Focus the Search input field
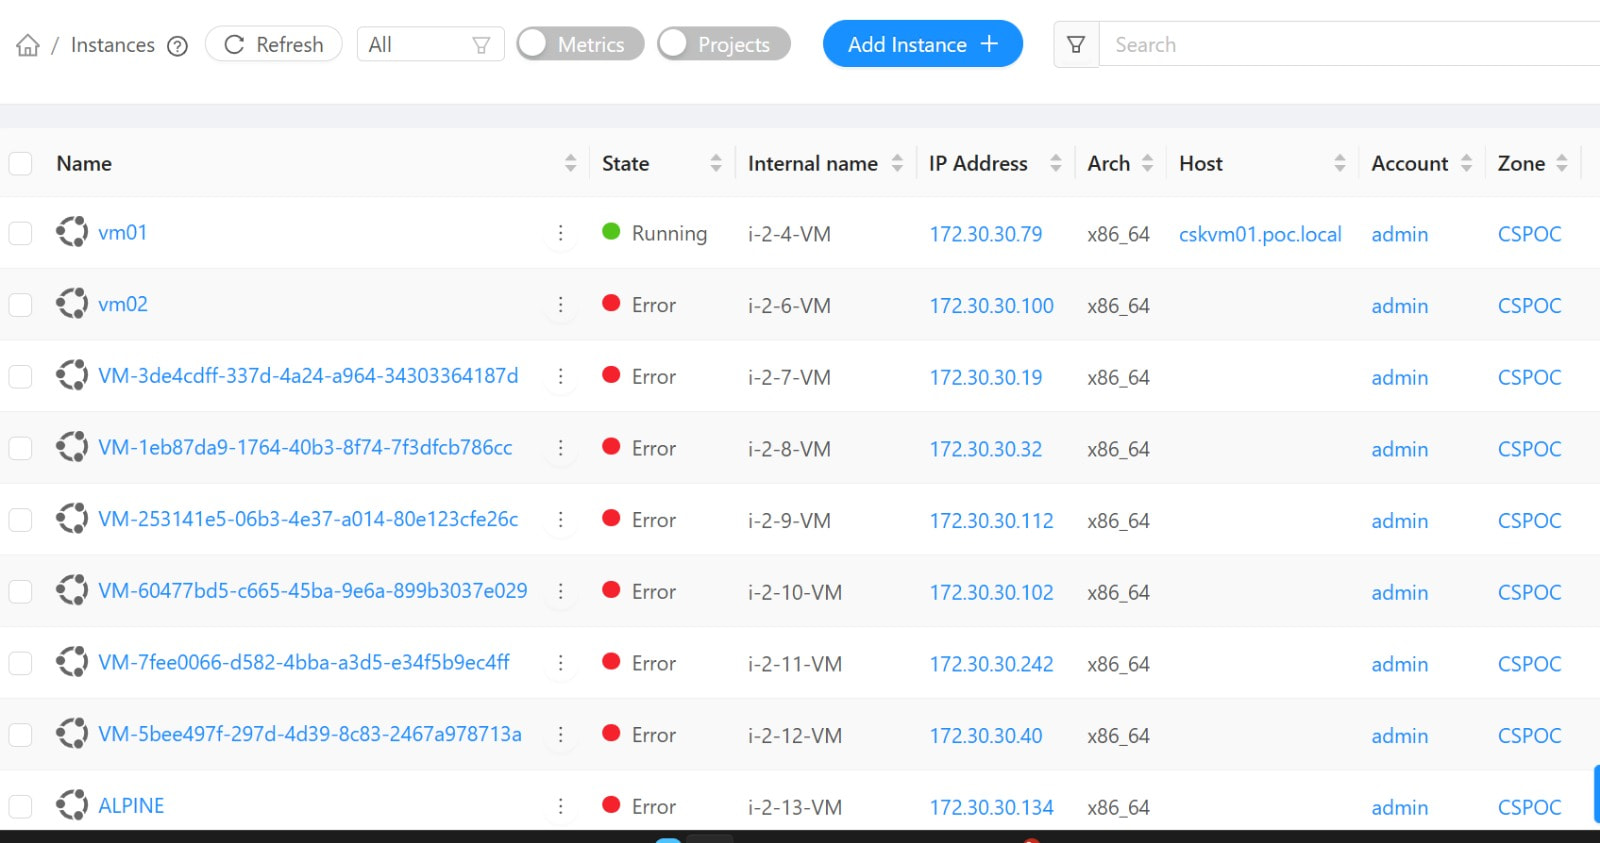This screenshot has width=1600, height=843. (x=1350, y=45)
